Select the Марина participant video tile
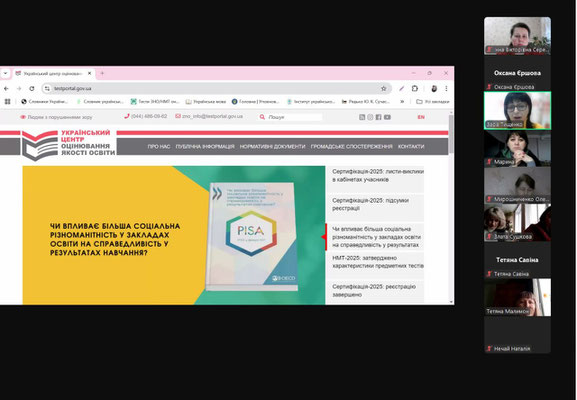The image size is (577, 400). point(517,148)
